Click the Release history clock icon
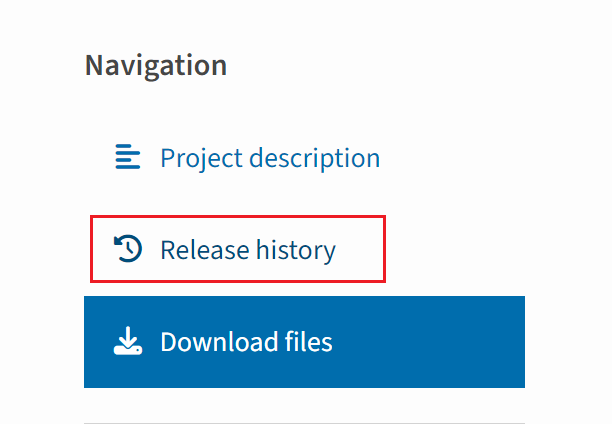This screenshot has height=424, width=612. point(128,249)
